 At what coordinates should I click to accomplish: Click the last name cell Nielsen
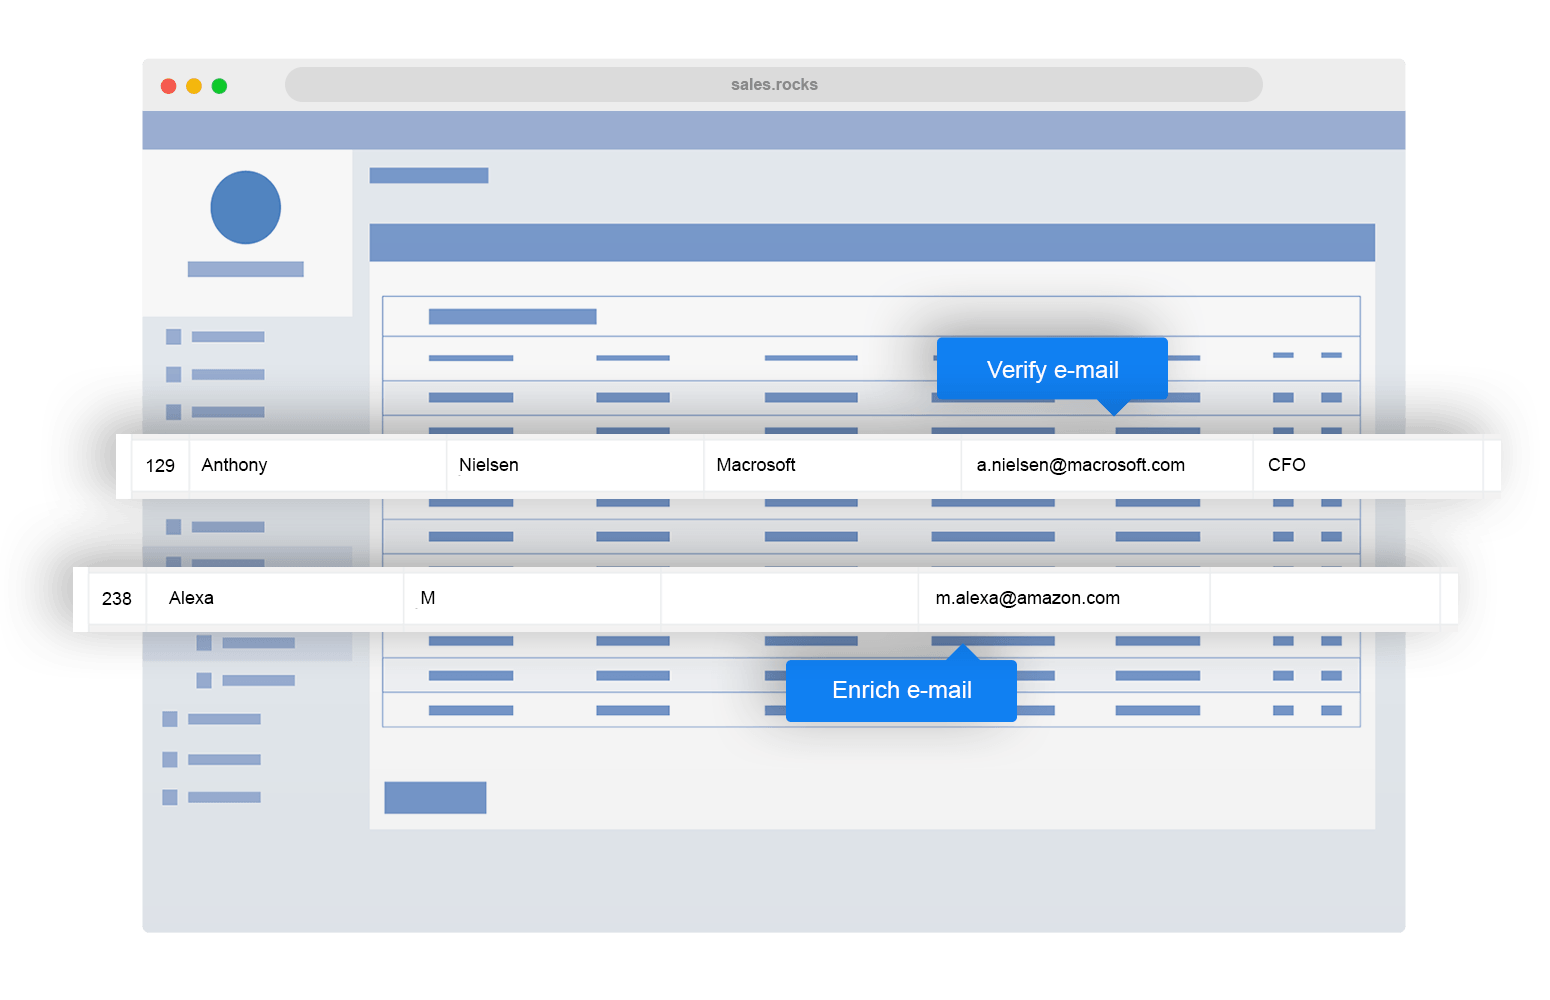(488, 465)
